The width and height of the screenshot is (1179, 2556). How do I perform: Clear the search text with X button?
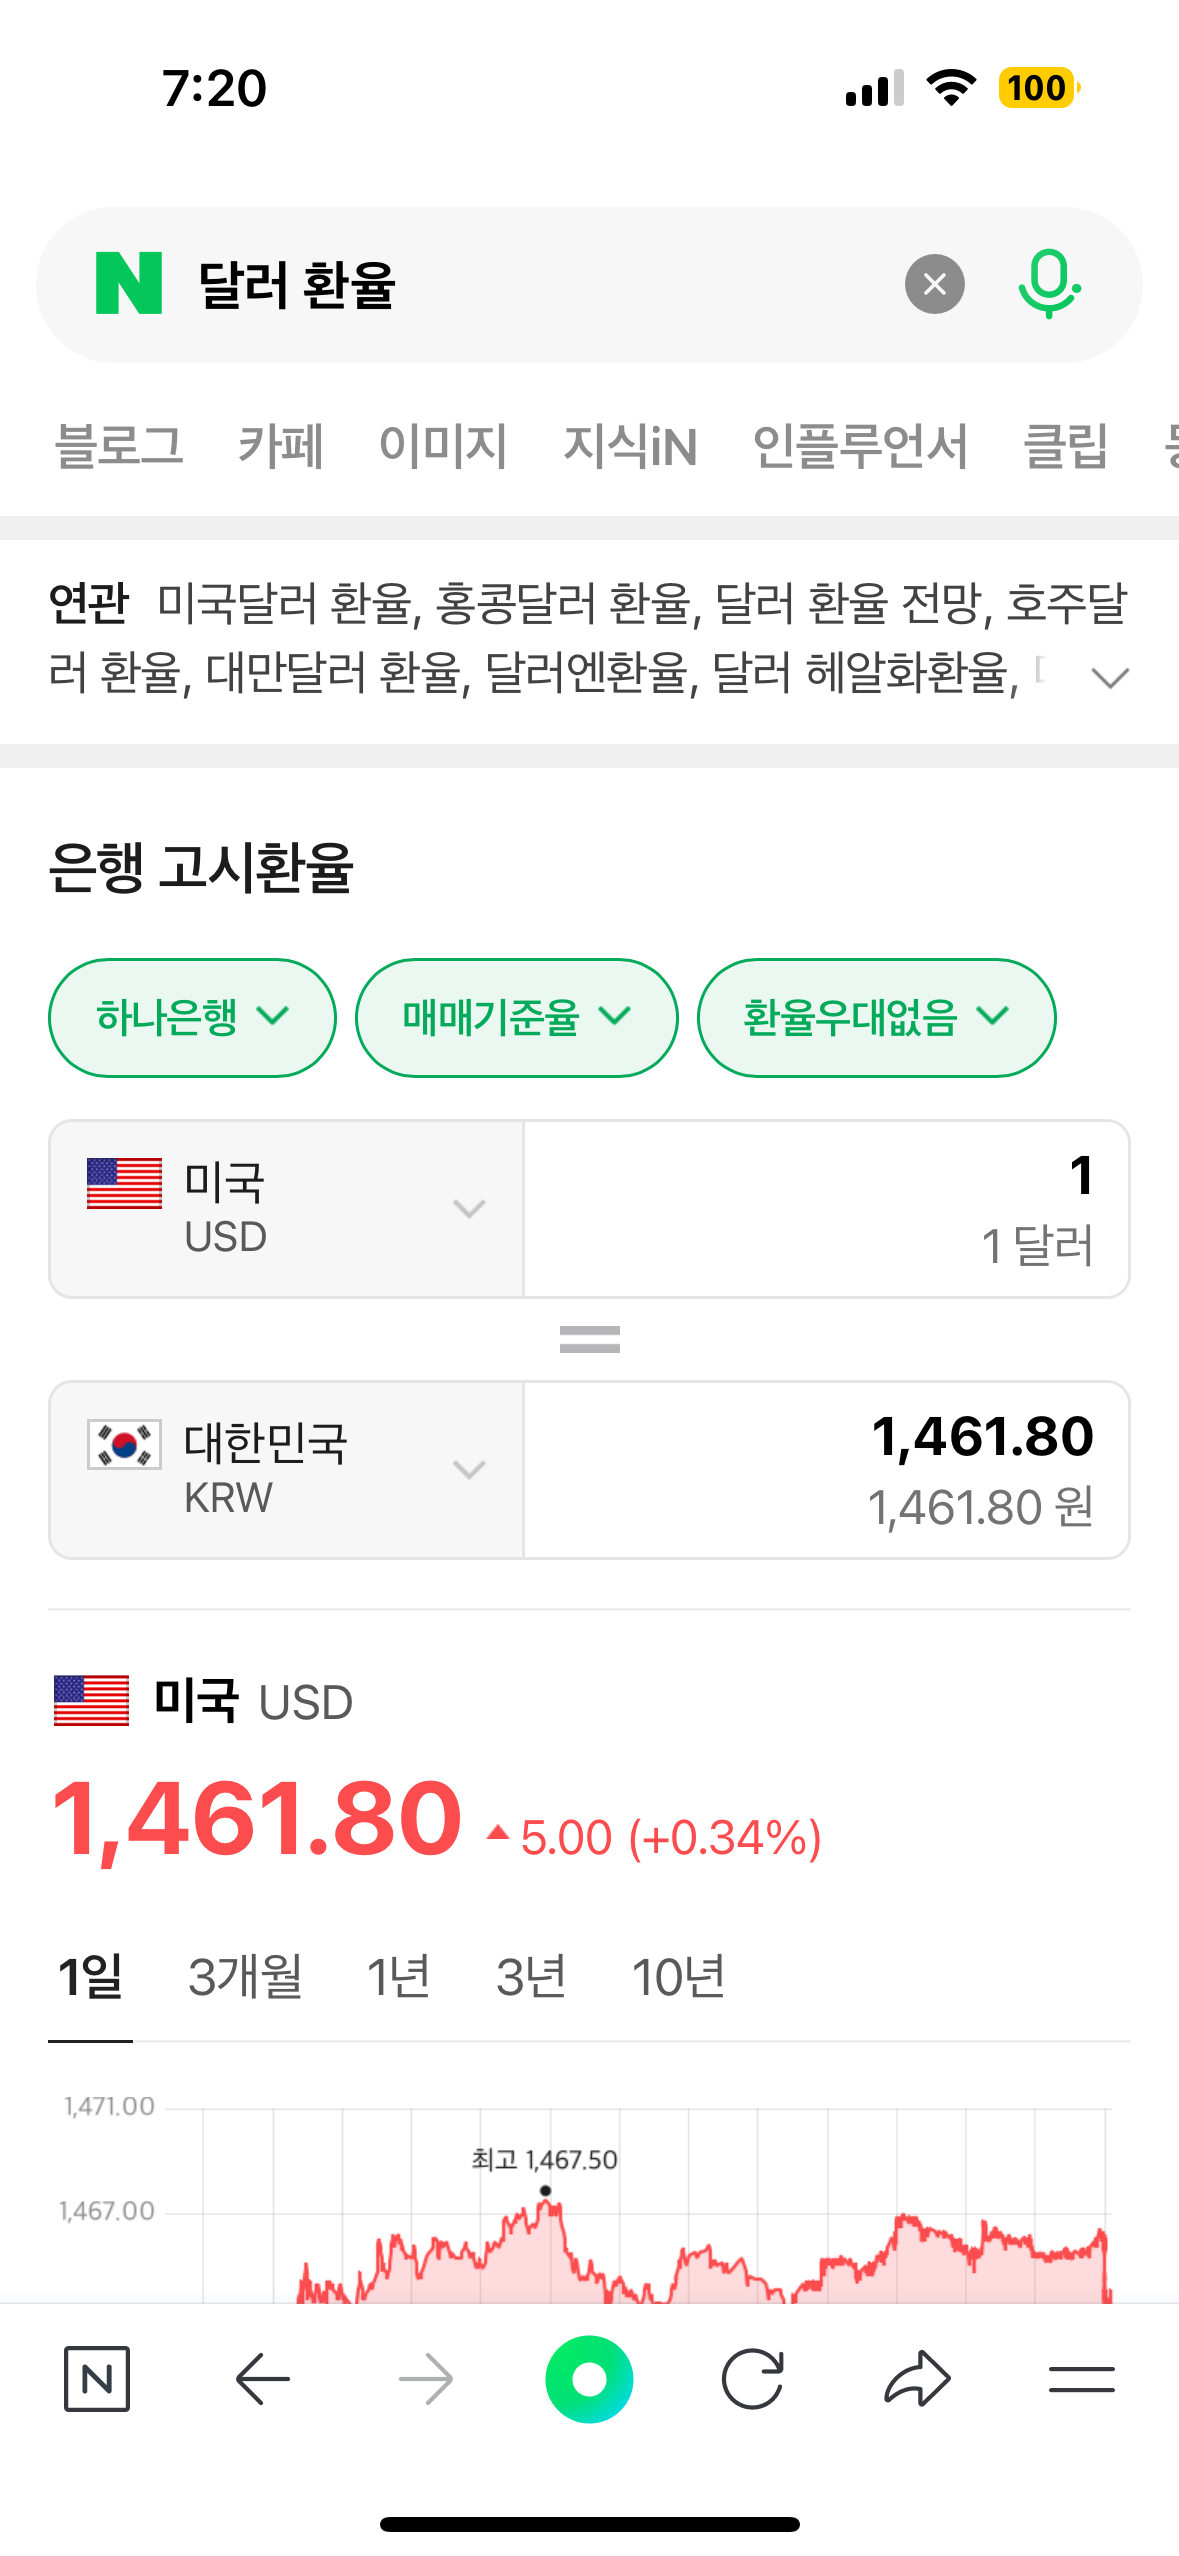click(934, 284)
